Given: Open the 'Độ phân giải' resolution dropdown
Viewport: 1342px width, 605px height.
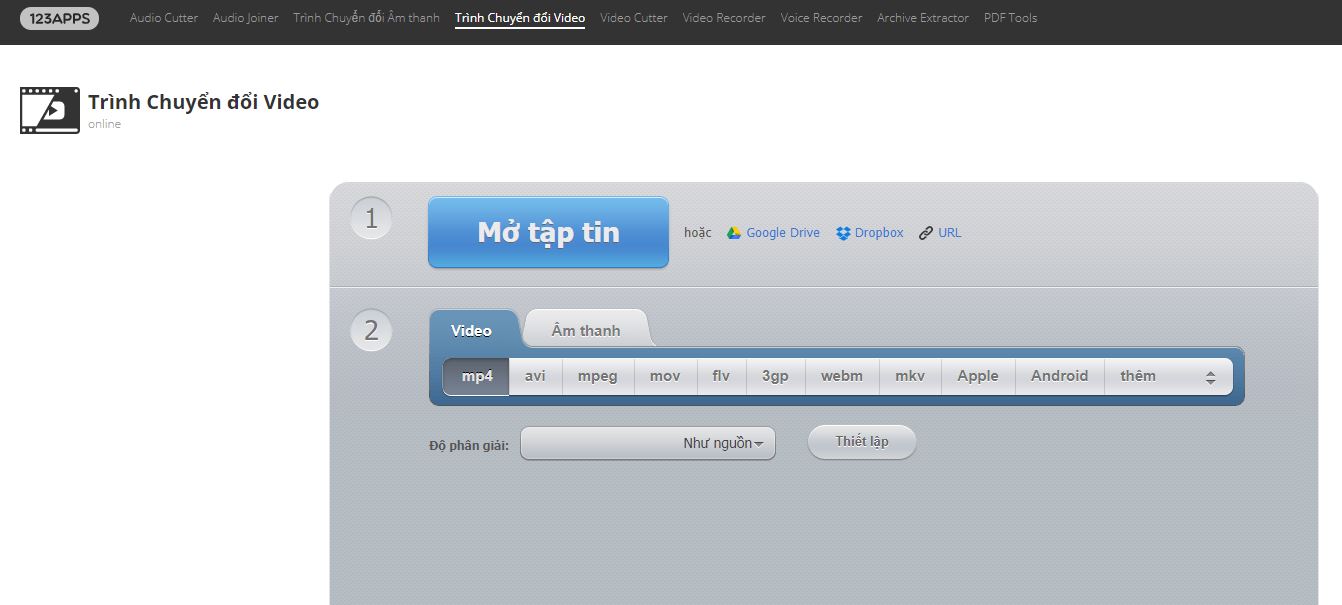Looking at the screenshot, I should (648, 443).
